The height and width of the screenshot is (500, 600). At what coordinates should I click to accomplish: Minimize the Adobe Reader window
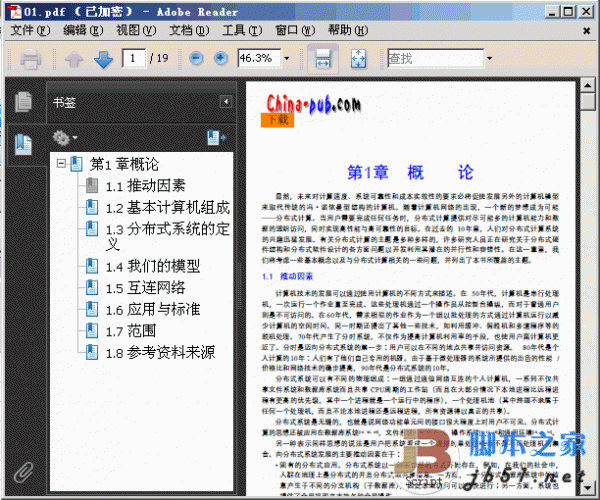click(552, 12)
